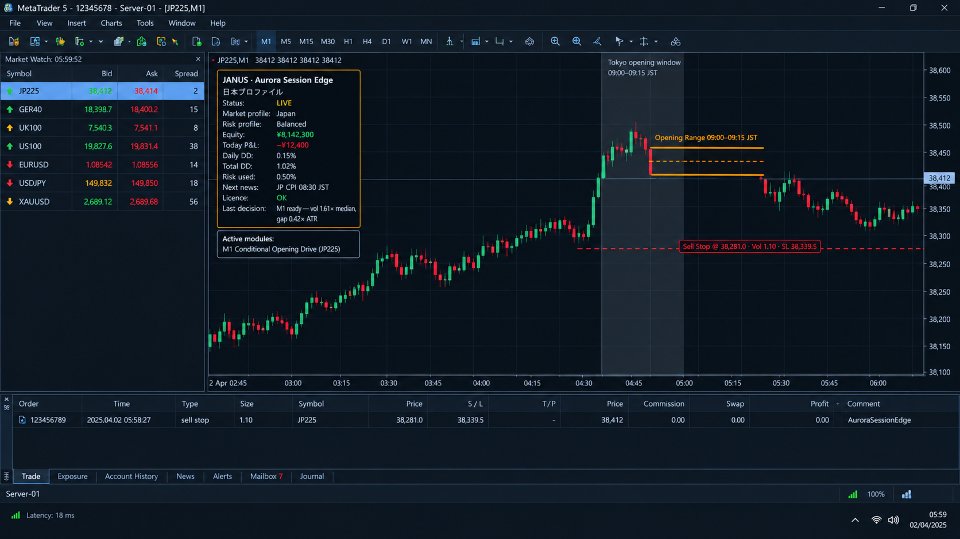Open dropdown arrow beside stacked windows icon
The height and width of the screenshot is (539, 960).
pos(129,42)
